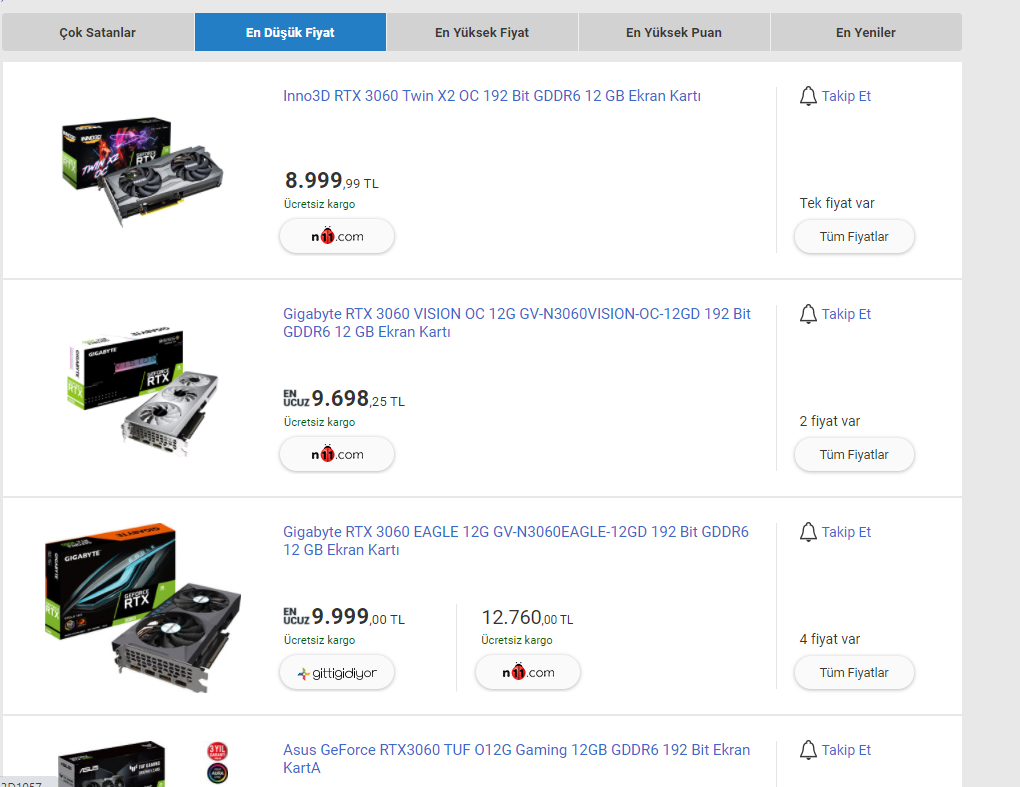This screenshot has width=1020, height=787.
Task: Click the 'Tek fiyat var' text
Action: point(837,203)
